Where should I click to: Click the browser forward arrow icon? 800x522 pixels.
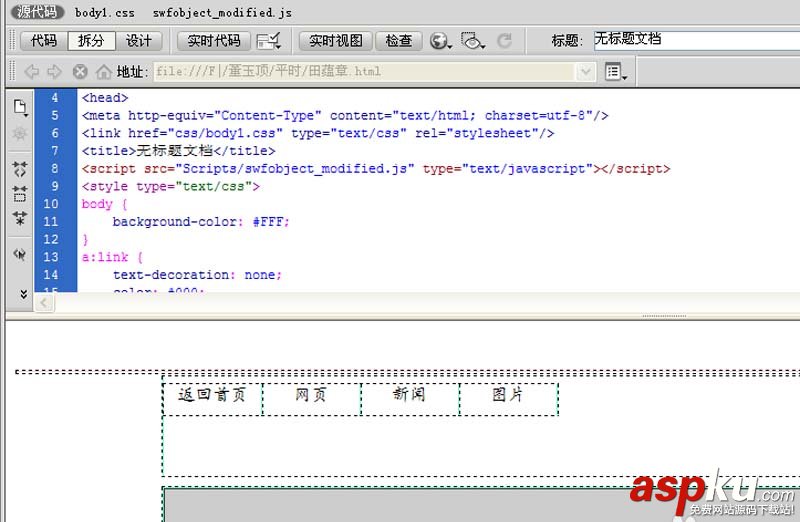[55, 71]
